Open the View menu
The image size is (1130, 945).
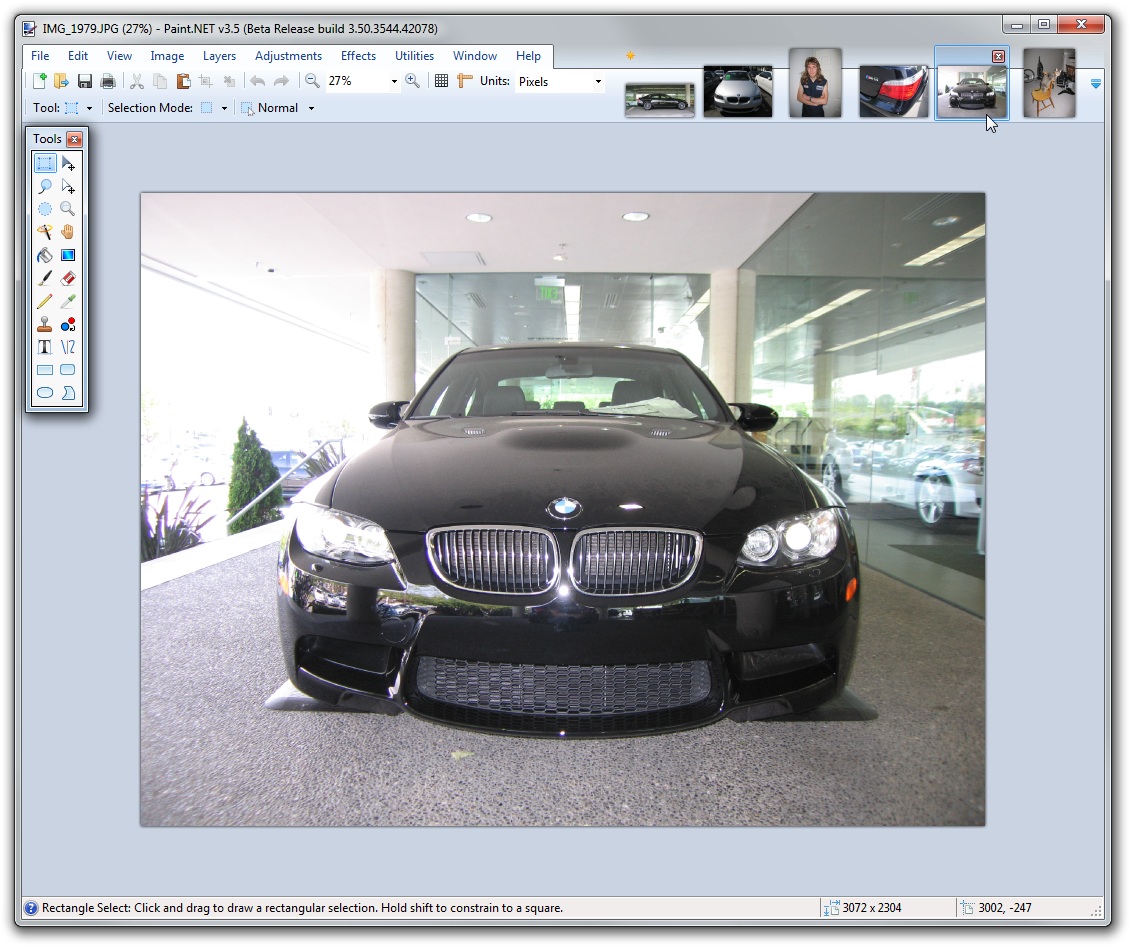tap(119, 56)
